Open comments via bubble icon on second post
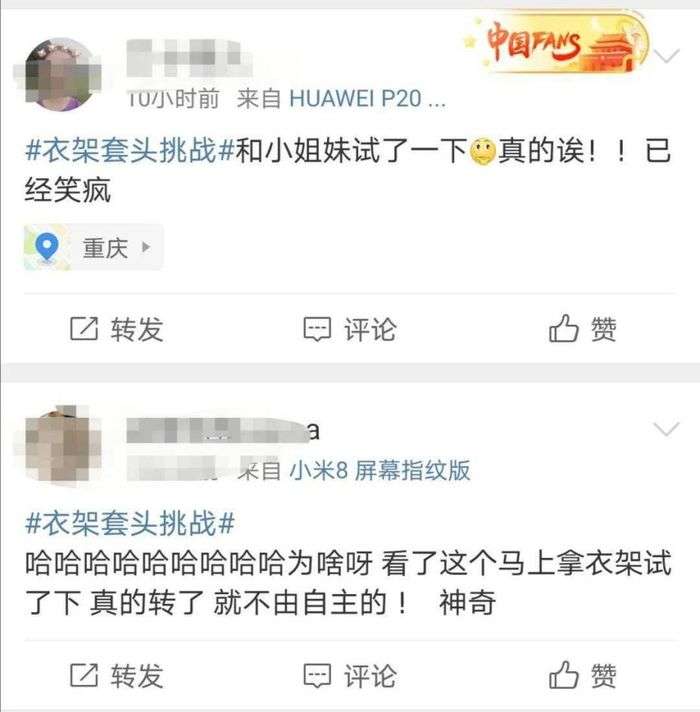Viewport: 700px width, 712px height. [317, 675]
